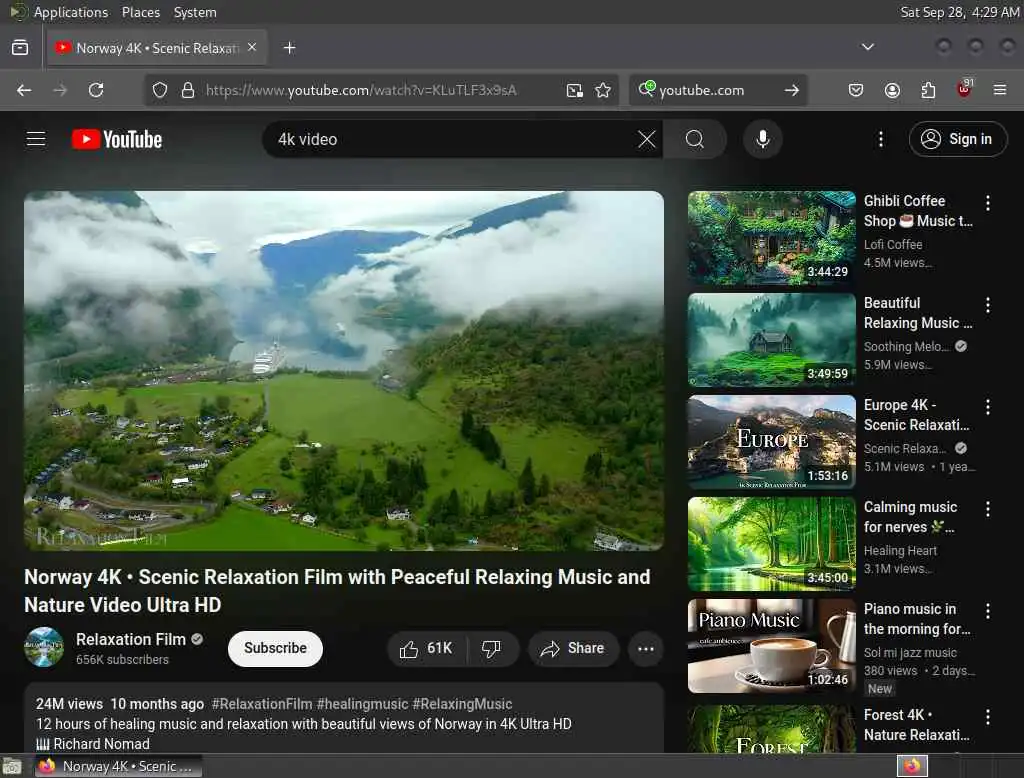Open Firefox application hamburger menu

[x=1000, y=90]
